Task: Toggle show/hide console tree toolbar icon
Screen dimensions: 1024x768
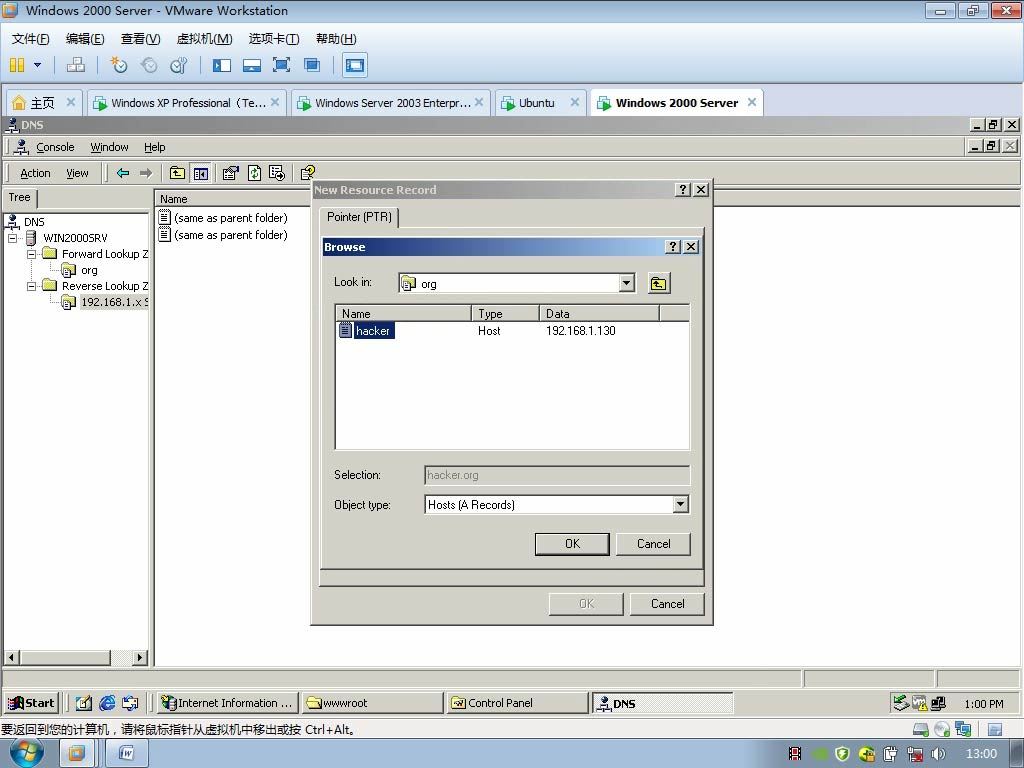Action: pos(200,173)
